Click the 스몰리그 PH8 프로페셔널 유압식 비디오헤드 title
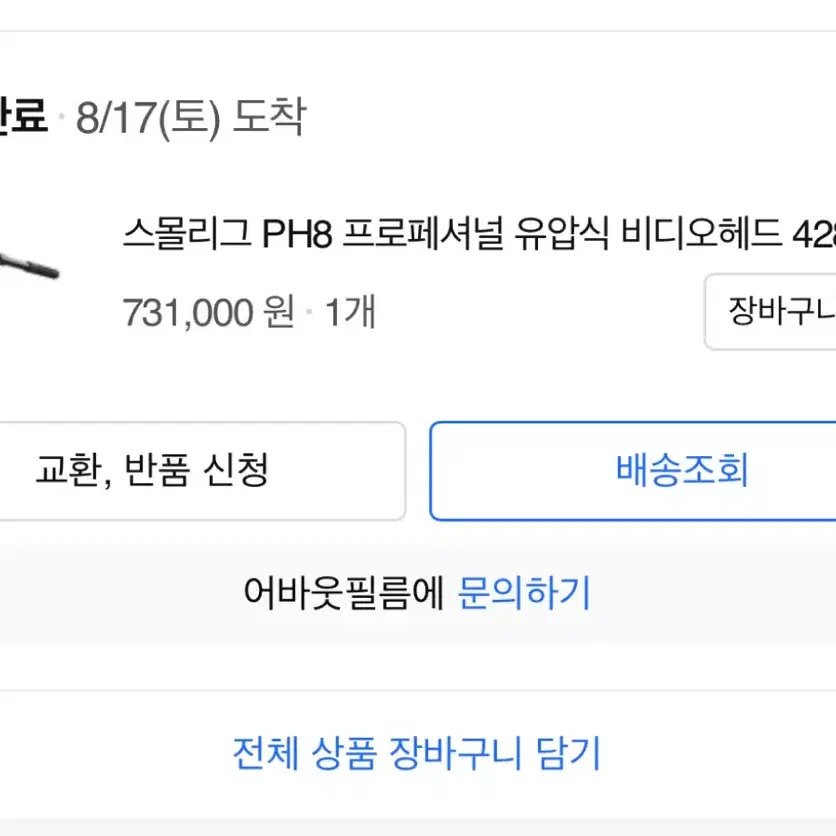The width and height of the screenshot is (836, 836). pyautogui.click(x=479, y=234)
